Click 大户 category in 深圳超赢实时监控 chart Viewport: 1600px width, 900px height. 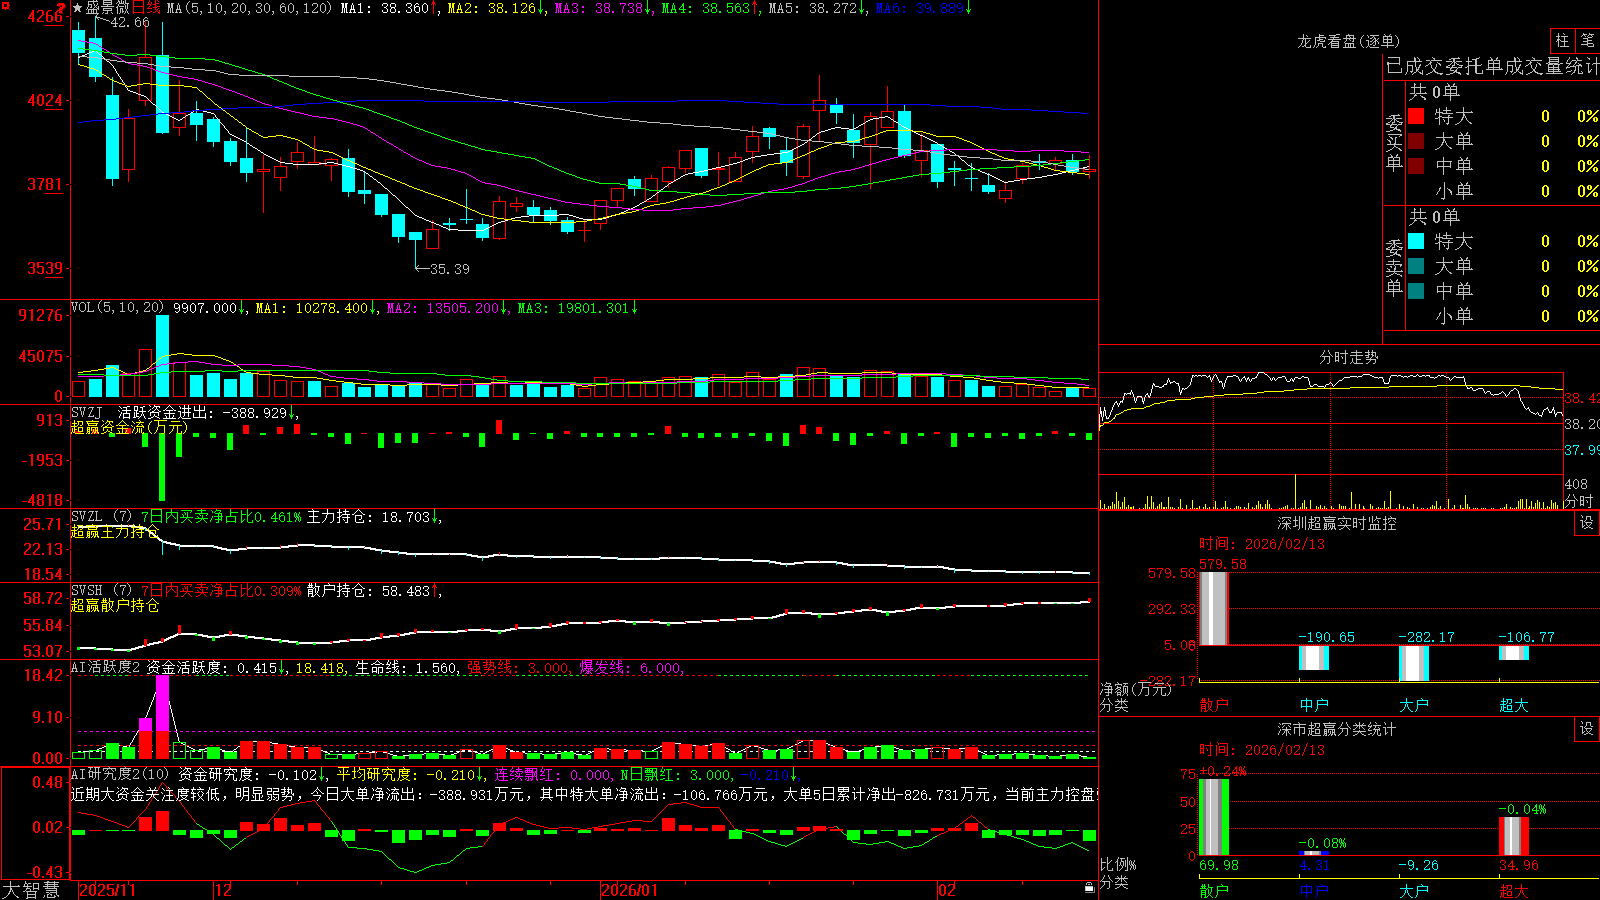(x=1414, y=705)
